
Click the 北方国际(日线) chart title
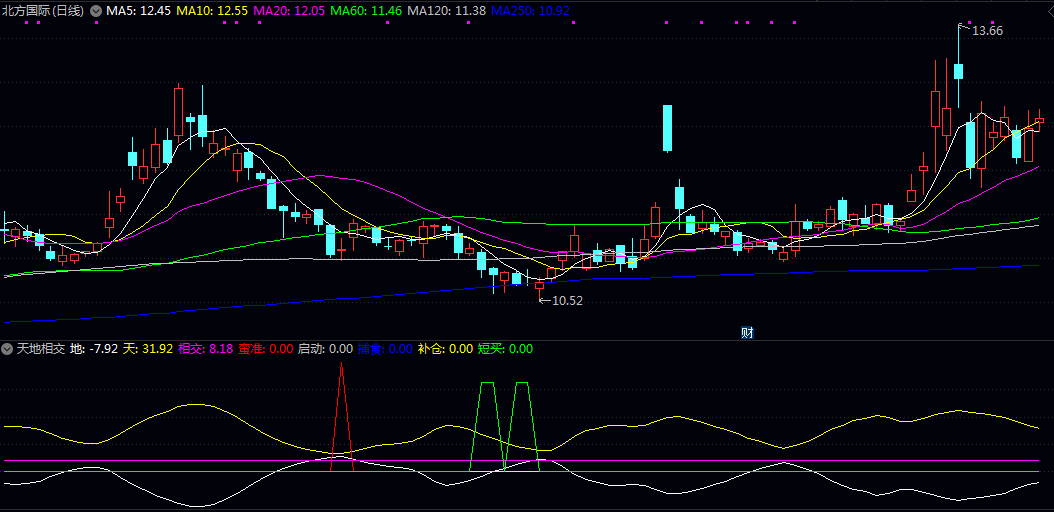[44, 10]
